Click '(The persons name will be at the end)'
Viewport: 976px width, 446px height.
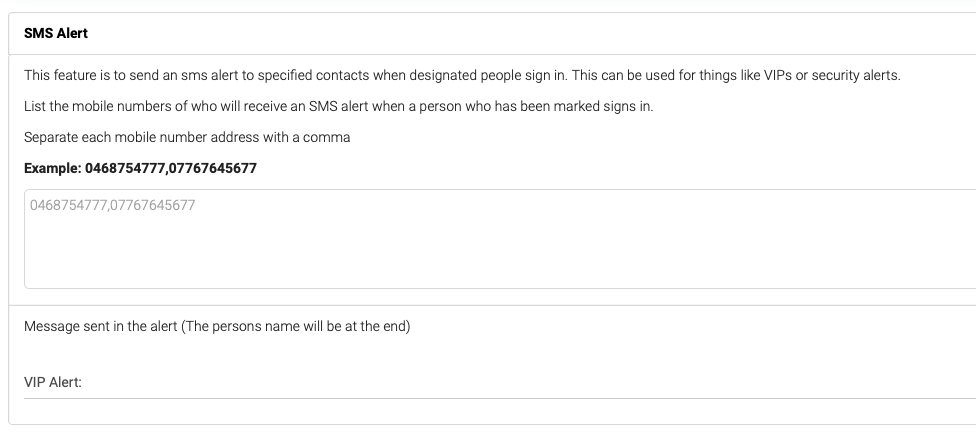click(x=296, y=327)
